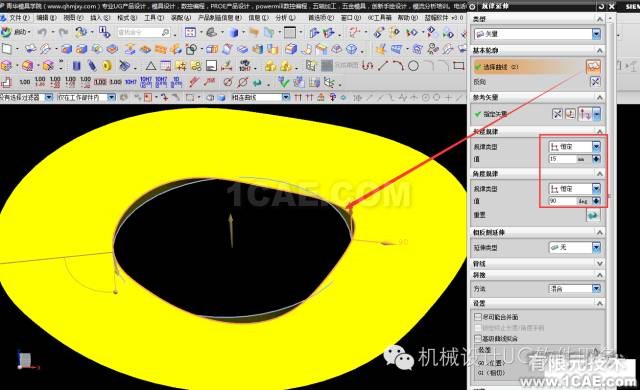640x390 pixels.
Task: Tick the first checkbox under 设置 section
Action: coord(478,317)
